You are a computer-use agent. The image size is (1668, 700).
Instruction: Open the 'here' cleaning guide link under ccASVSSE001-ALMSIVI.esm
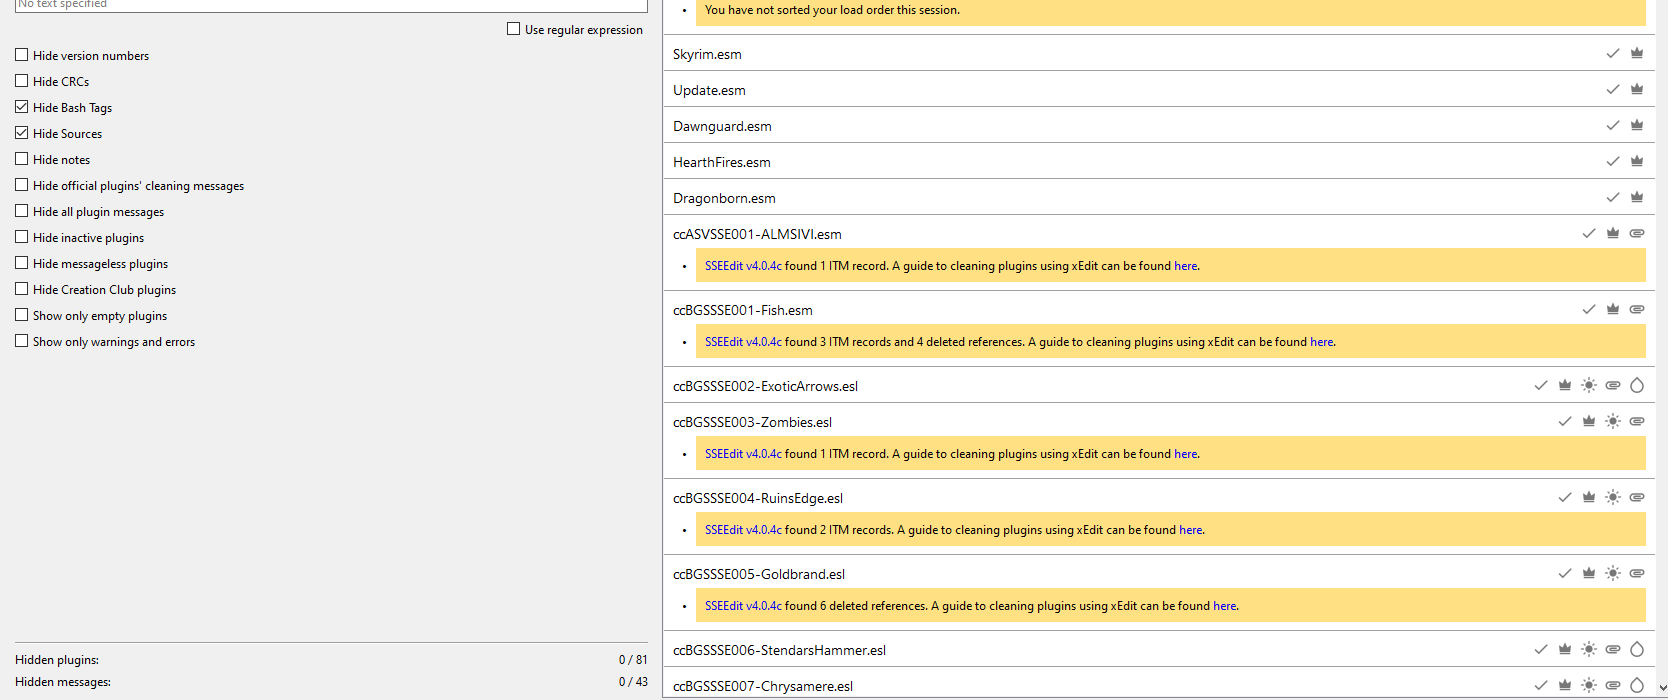(x=1186, y=266)
